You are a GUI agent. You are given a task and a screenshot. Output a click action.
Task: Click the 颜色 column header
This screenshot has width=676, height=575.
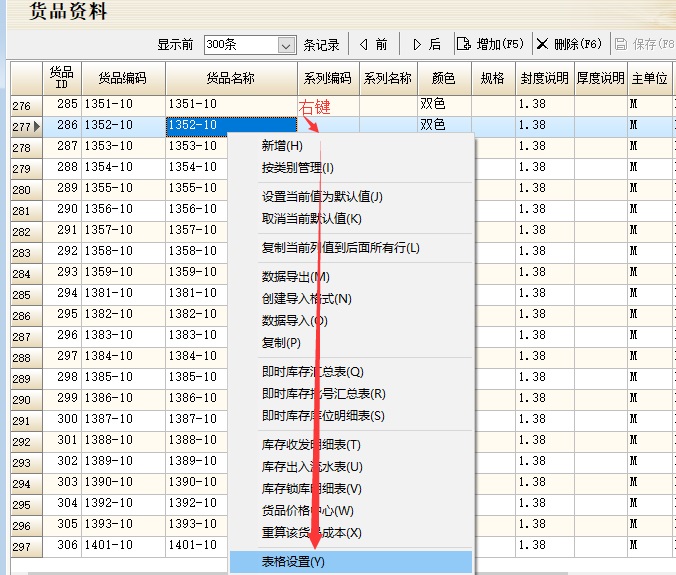[x=443, y=78]
